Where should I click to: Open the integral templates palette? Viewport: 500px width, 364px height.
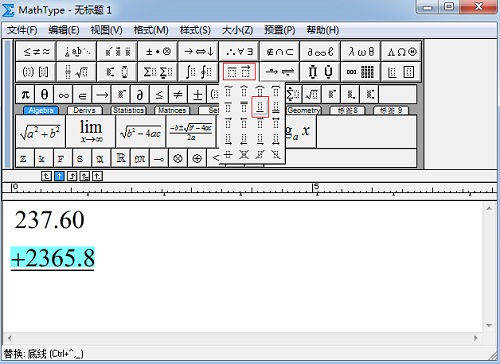click(199, 71)
